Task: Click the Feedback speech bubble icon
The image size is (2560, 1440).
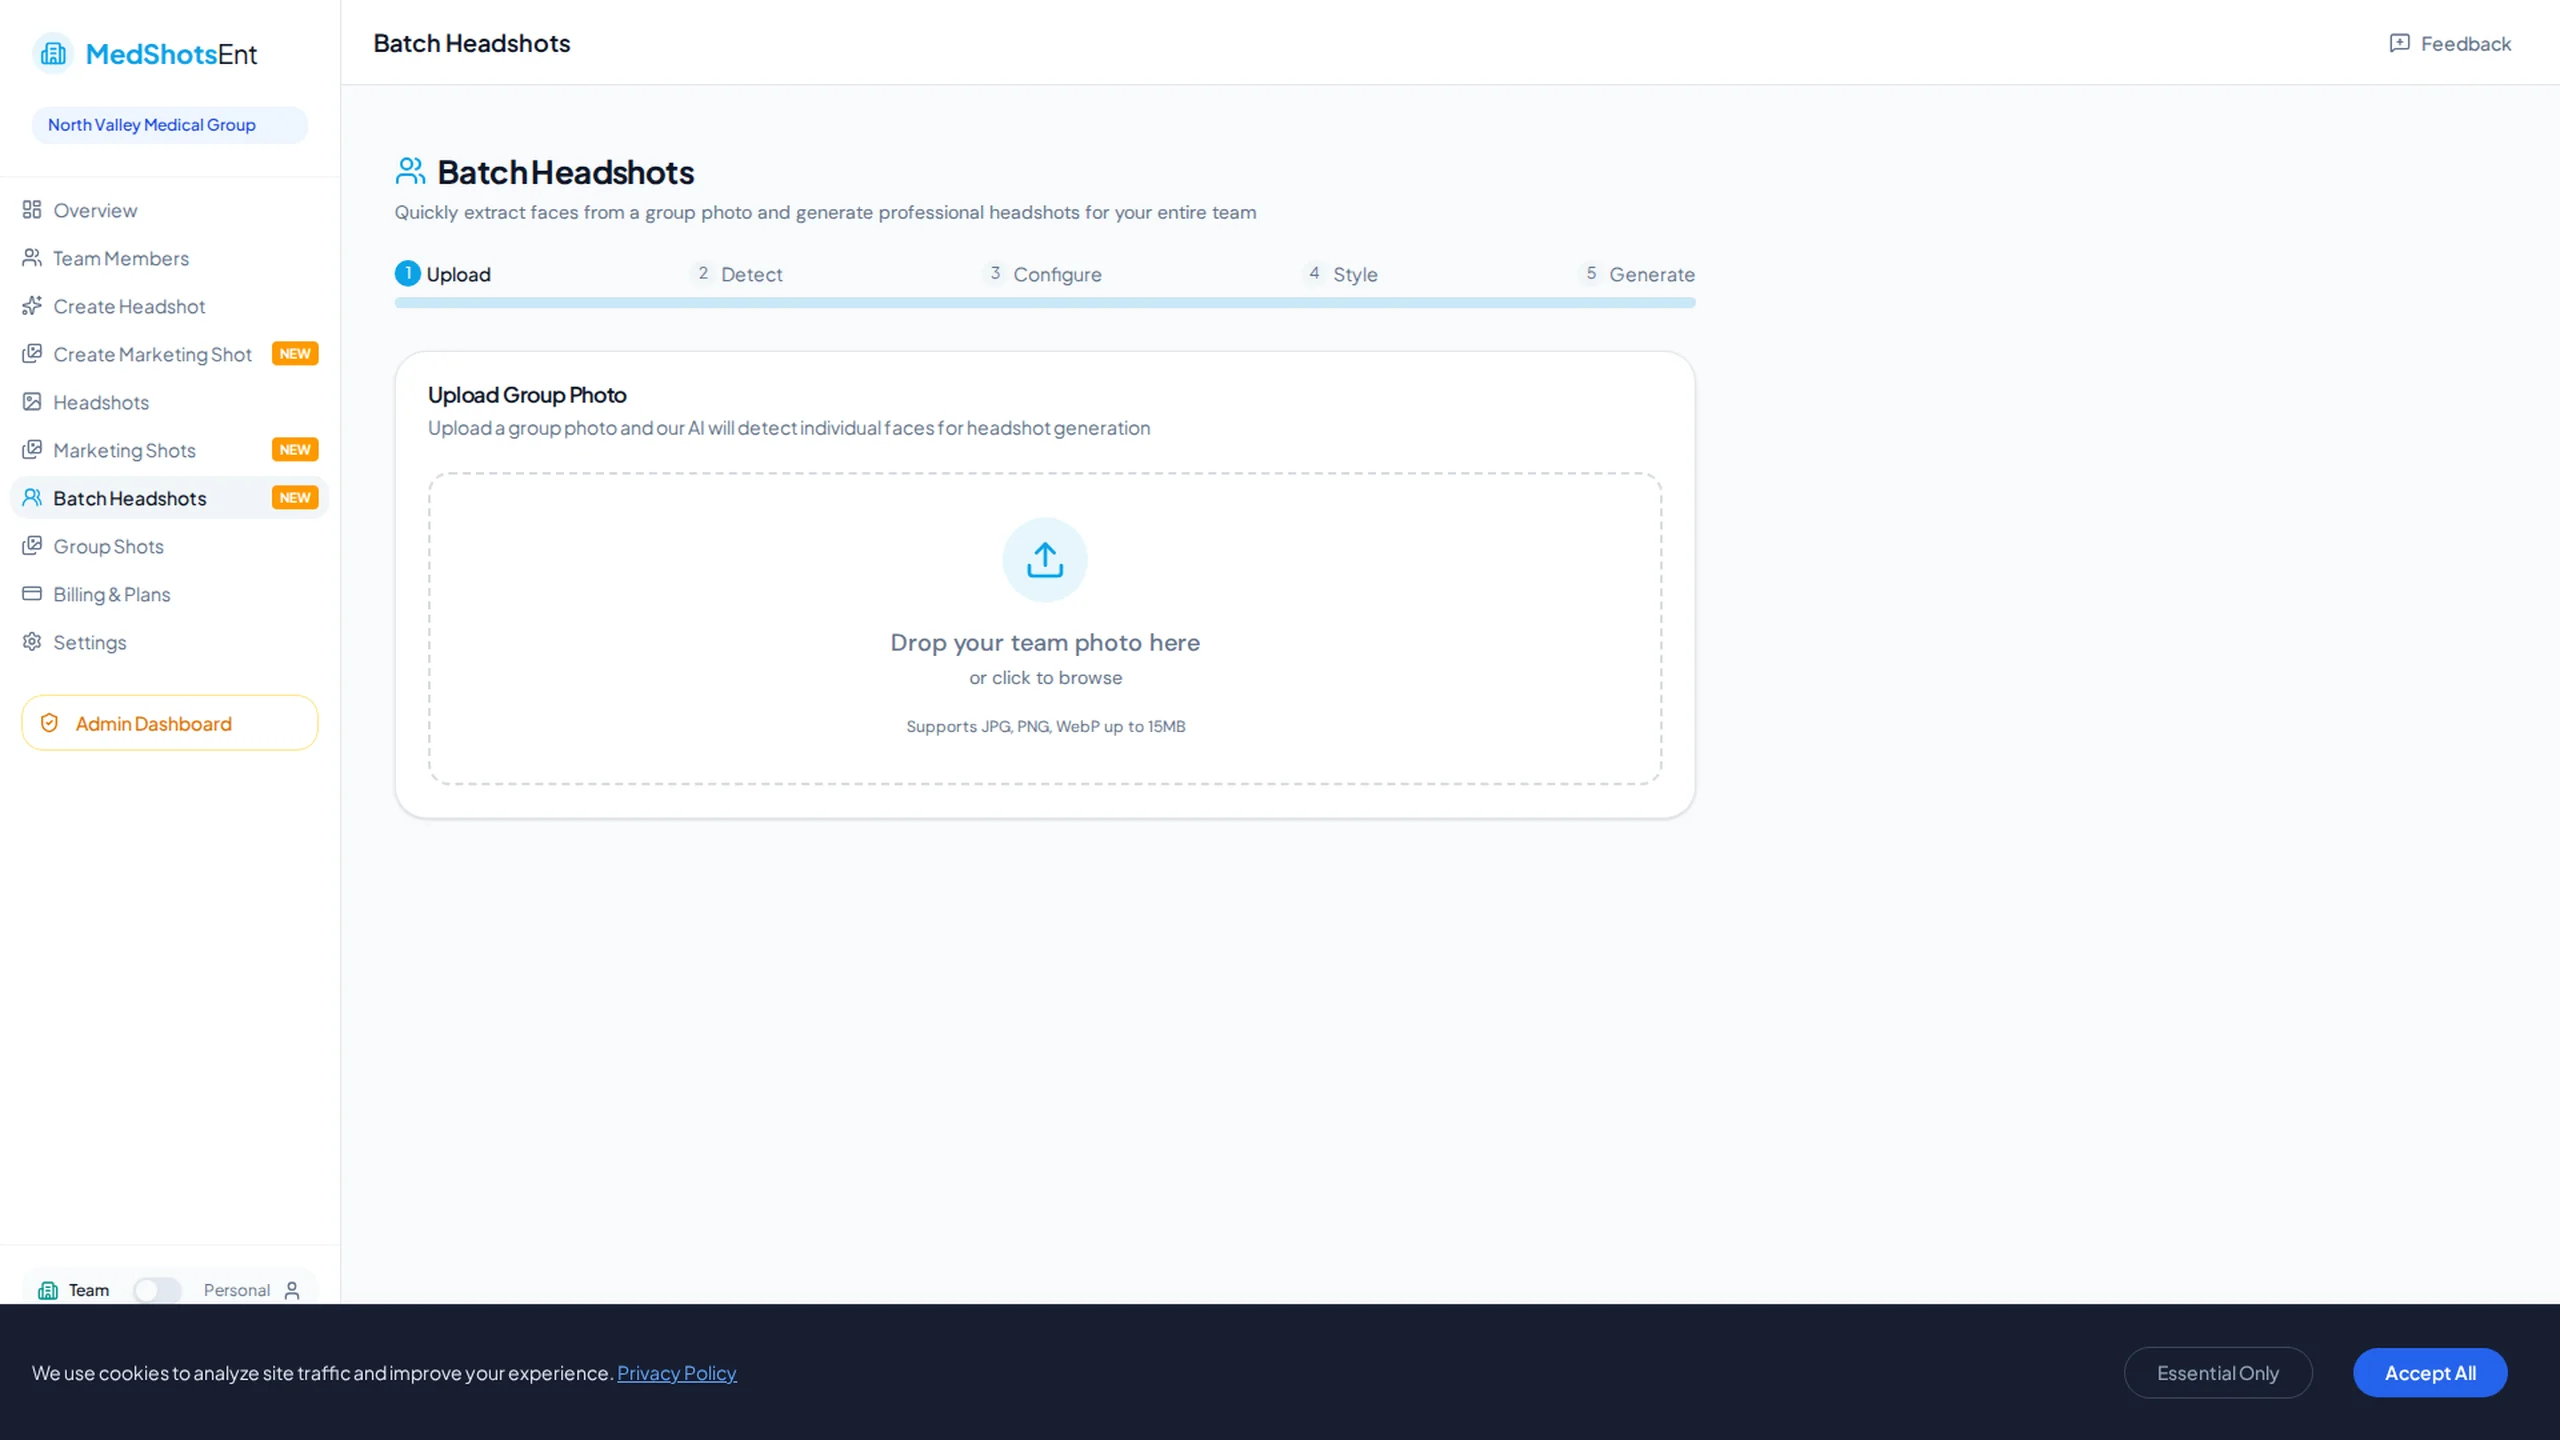Action: pos(2399,43)
